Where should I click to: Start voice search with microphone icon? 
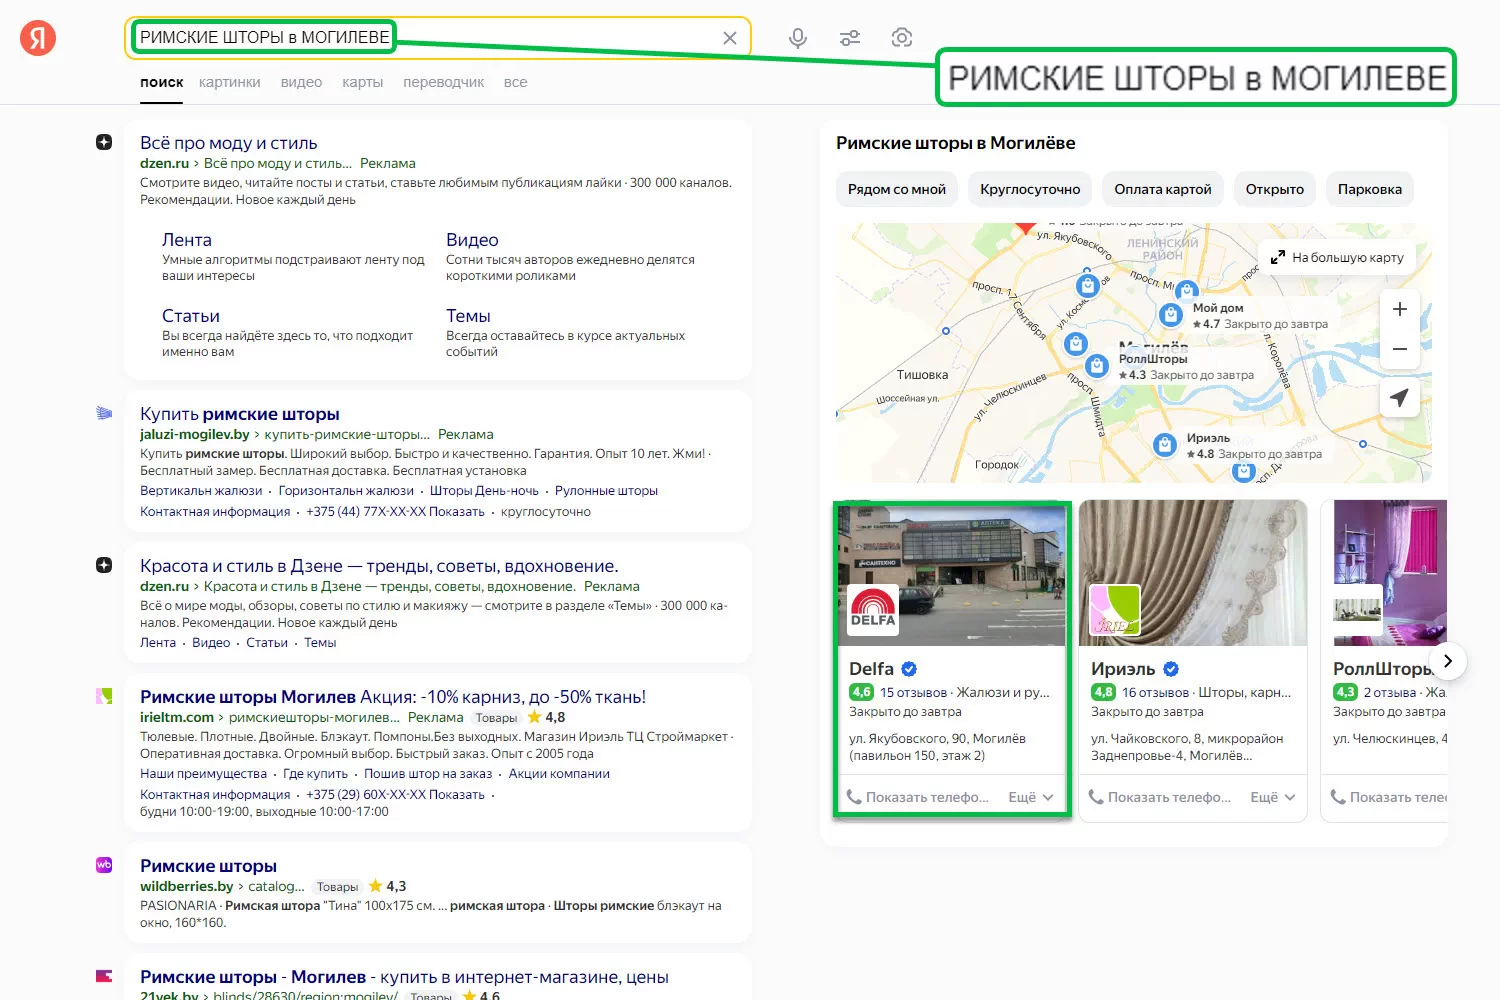point(797,38)
